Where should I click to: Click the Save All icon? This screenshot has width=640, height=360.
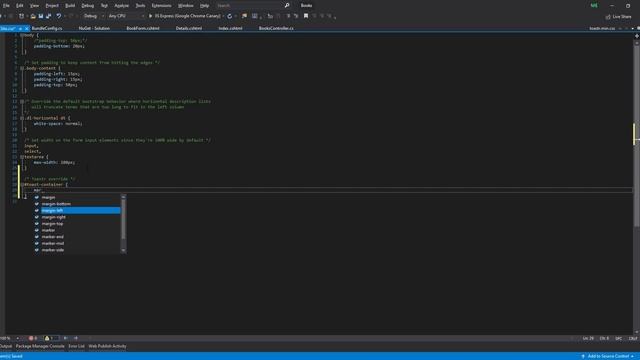click(x=49, y=16)
